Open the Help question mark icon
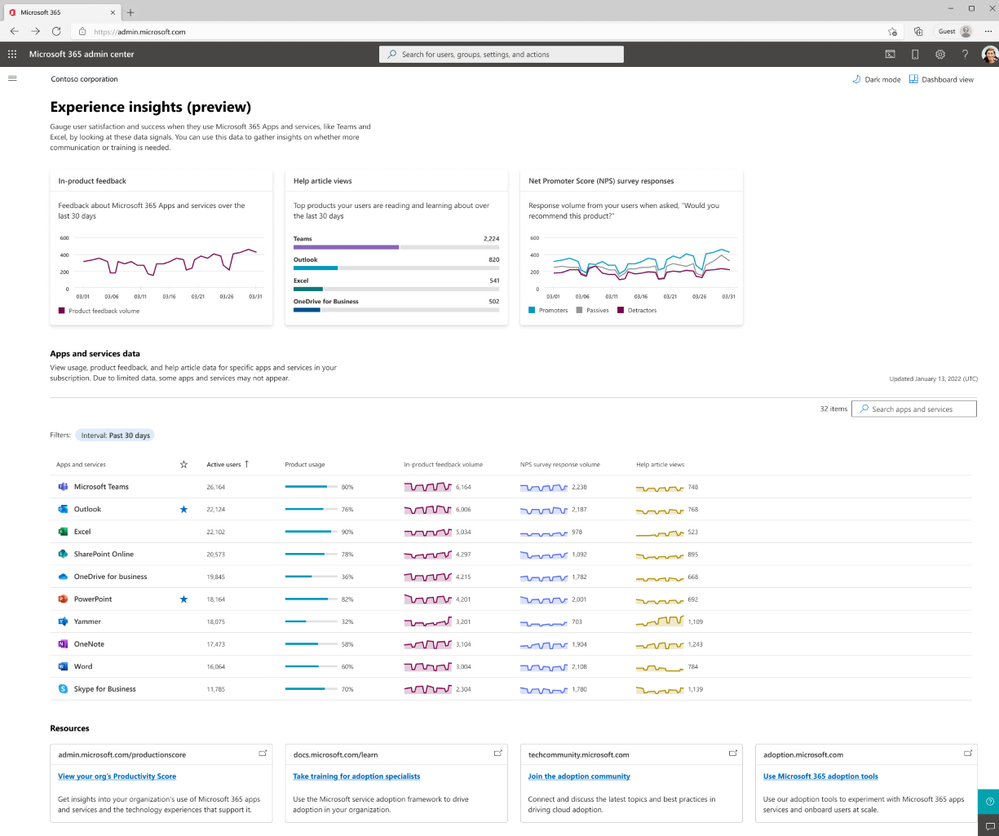This screenshot has height=836, width=999. point(965,54)
